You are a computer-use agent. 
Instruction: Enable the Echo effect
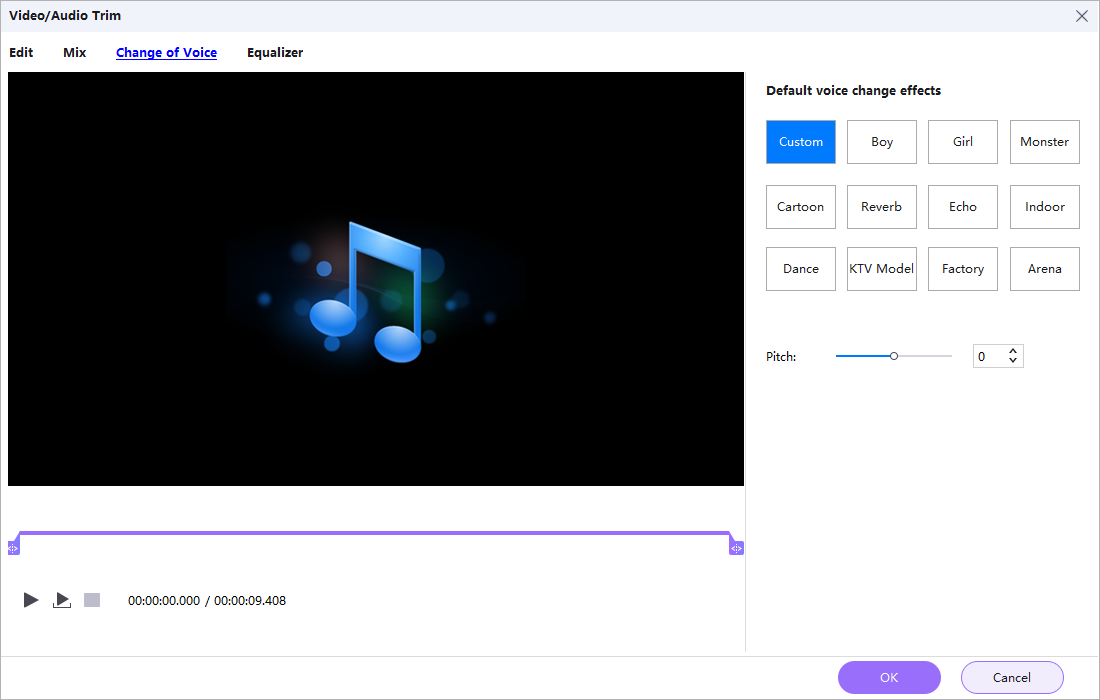pyautogui.click(x=962, y=207)
